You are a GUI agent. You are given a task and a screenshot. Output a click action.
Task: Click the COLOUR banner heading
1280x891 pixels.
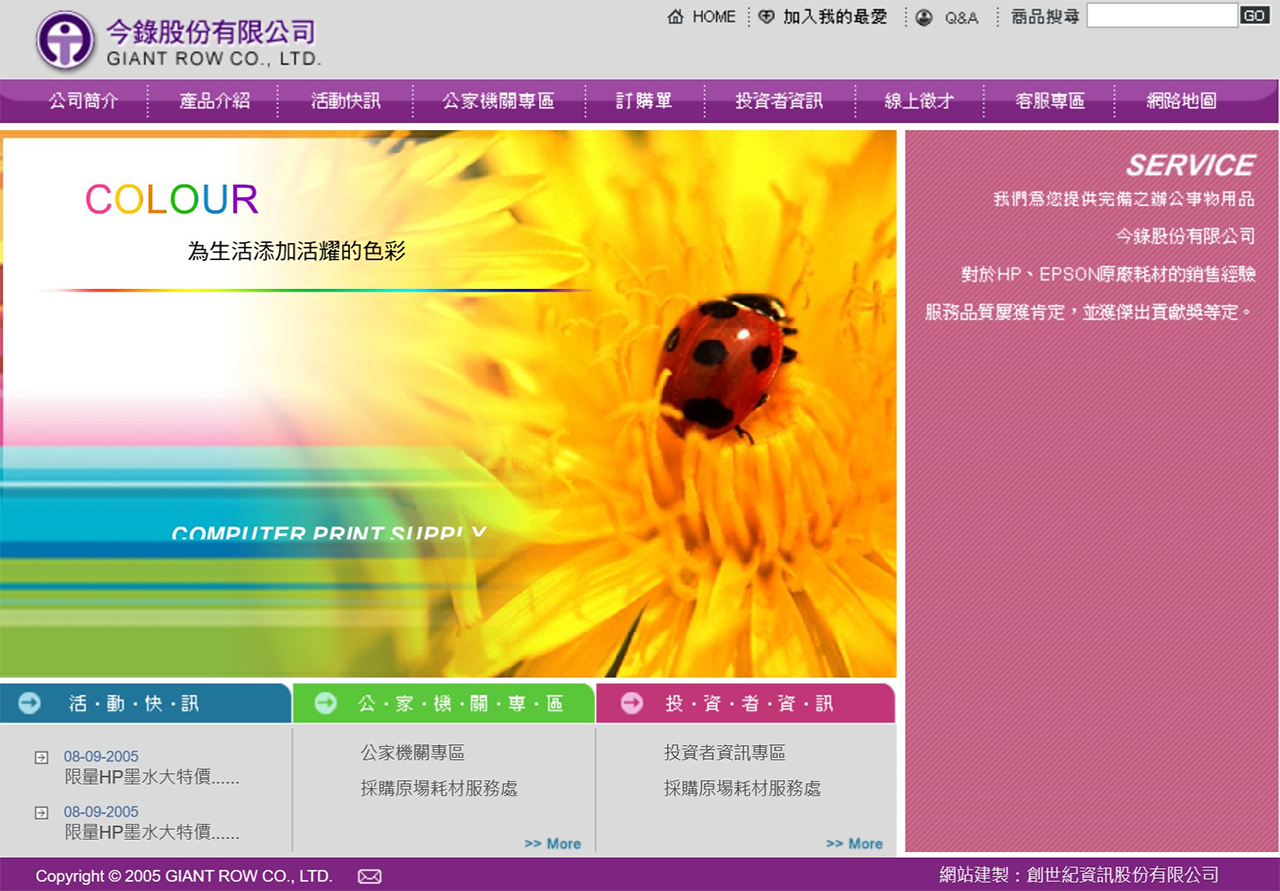point(171,200)
